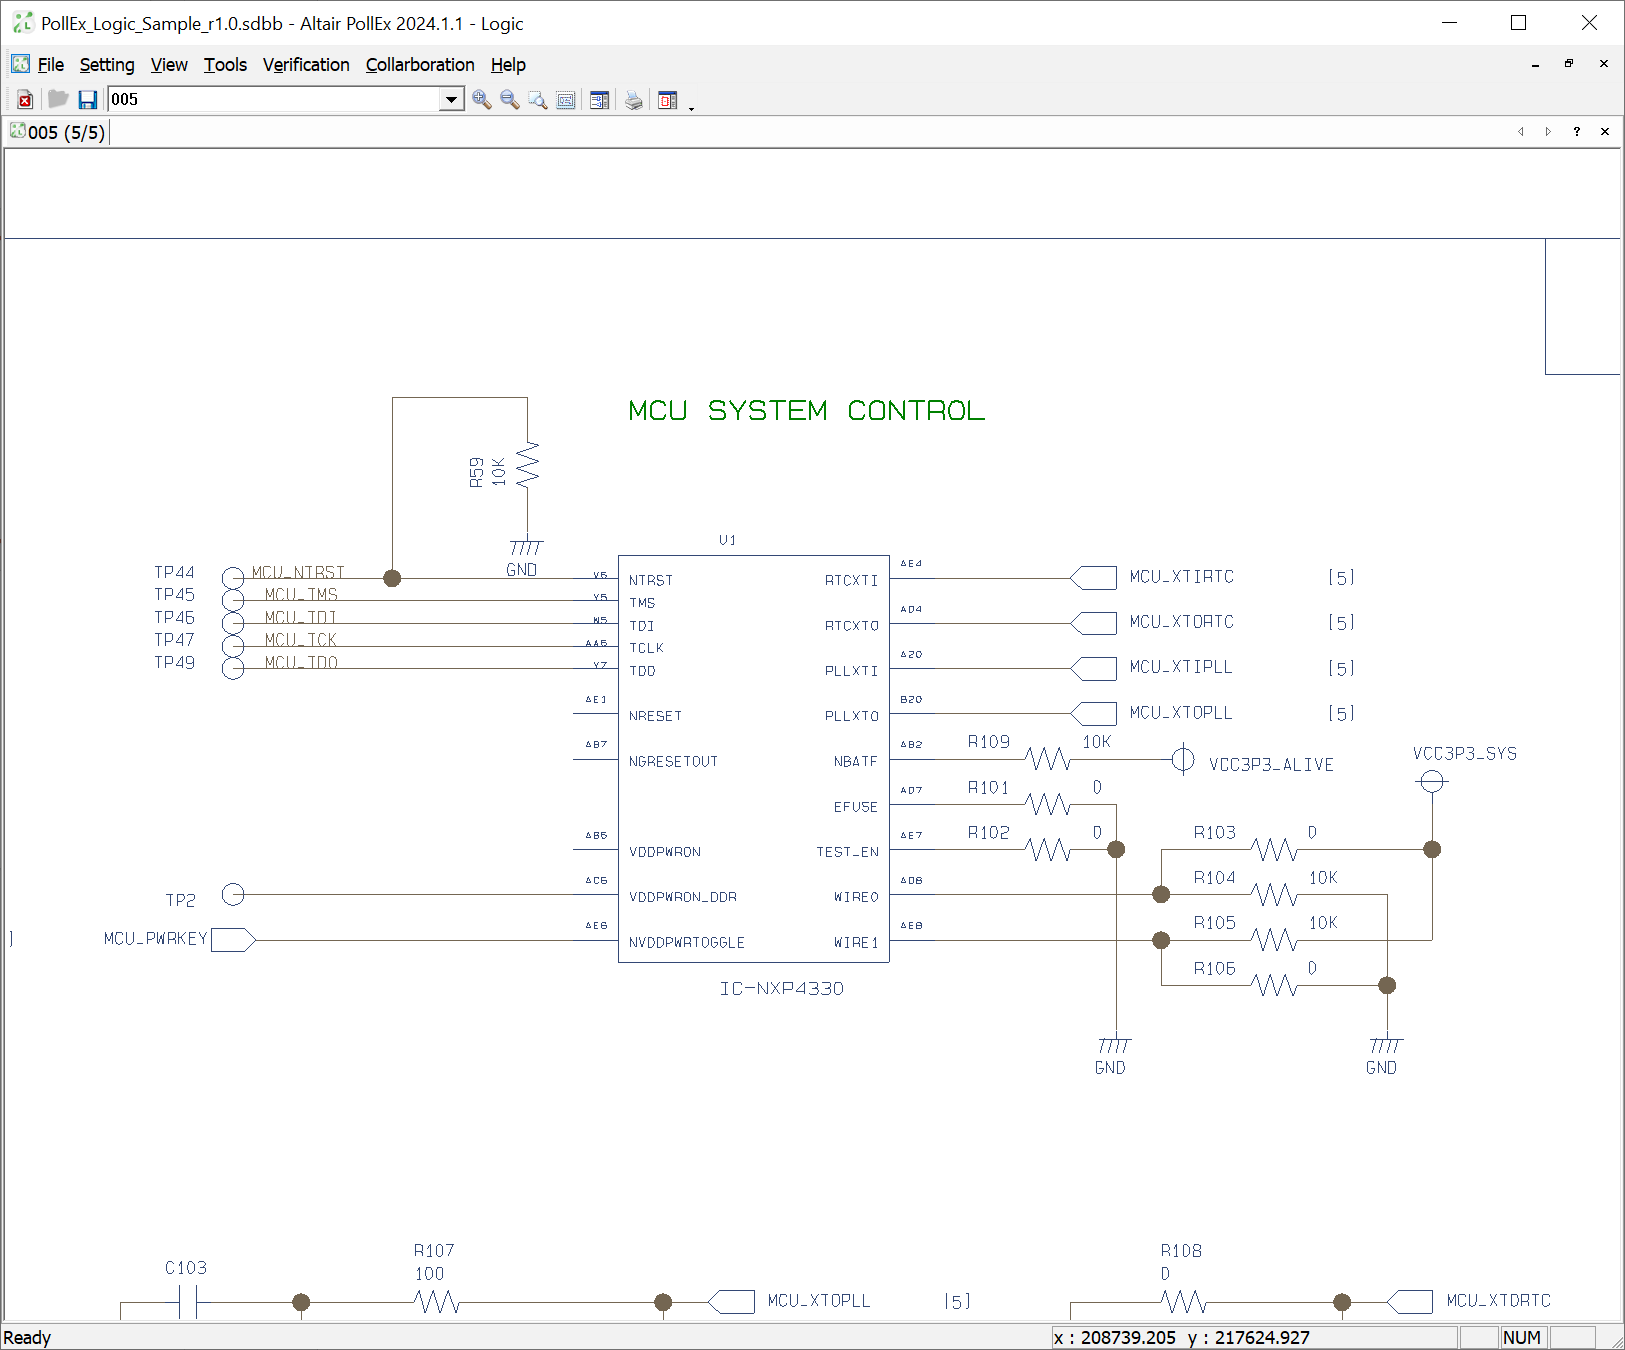Switch to the 005 (5/5) sheet tab
Screen dimensions: 1625x1350
(58, 132)
